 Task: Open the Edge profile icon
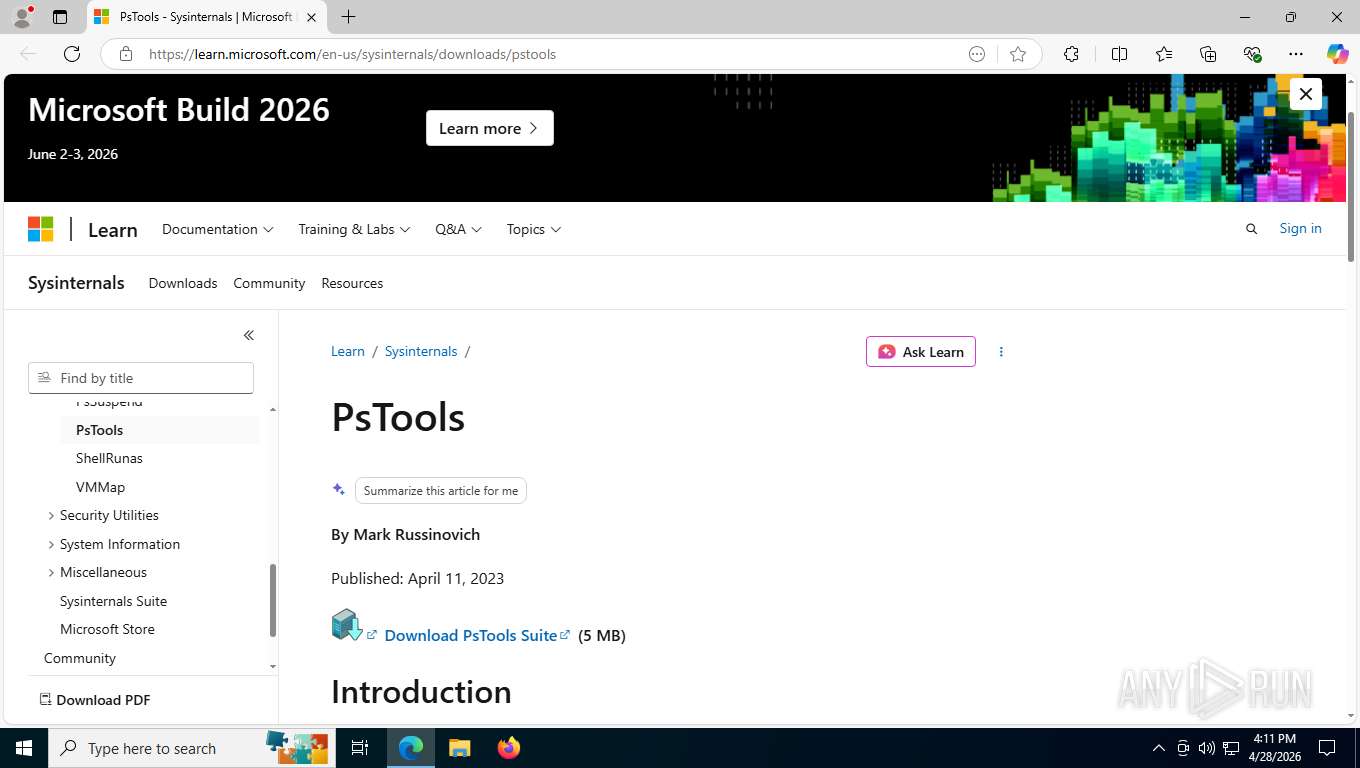[x=22, y=17]
